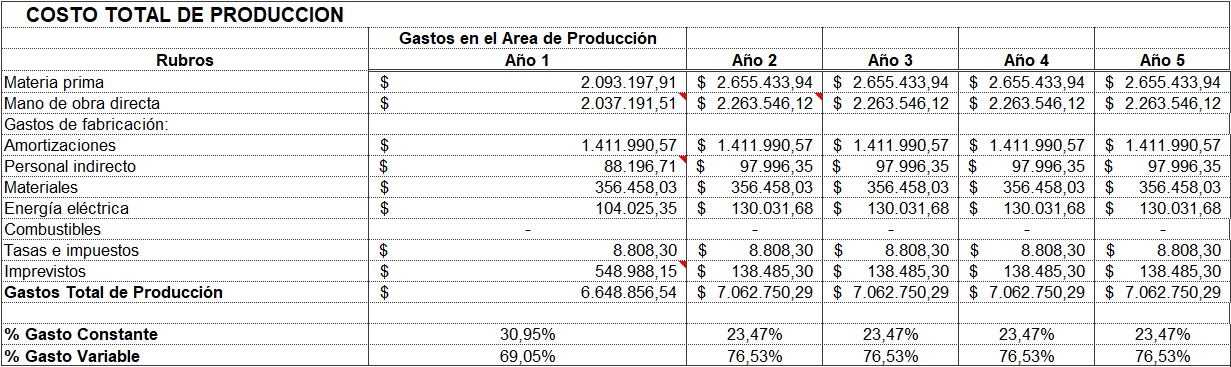Screen dimensions: 1231x367
Task: Click the Año 5 column header
Action: (x=1161, y=60)
